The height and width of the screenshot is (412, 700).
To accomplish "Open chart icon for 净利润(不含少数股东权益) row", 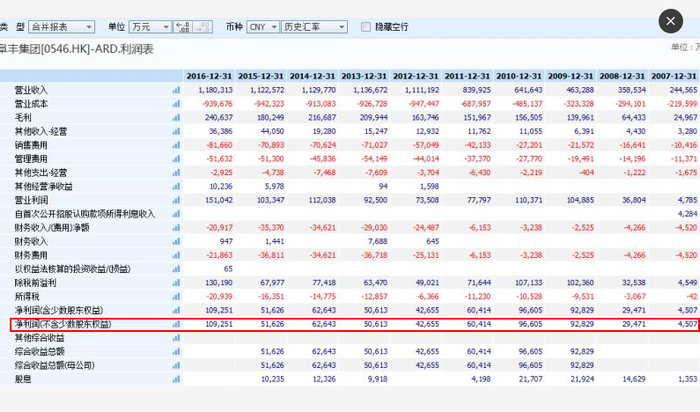I will point(176,324).
